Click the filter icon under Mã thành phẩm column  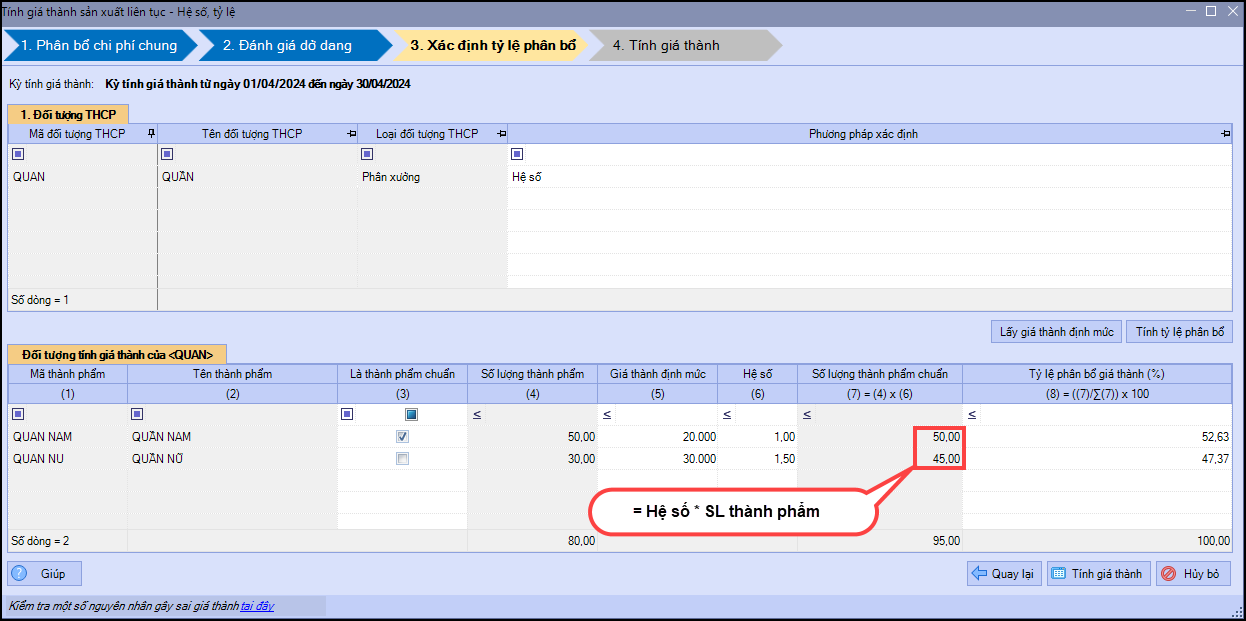point(18,414)
